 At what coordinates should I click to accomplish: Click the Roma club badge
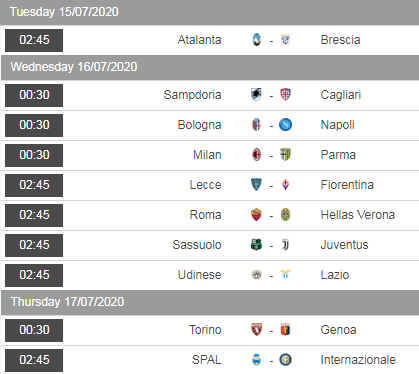coord(256,215)
